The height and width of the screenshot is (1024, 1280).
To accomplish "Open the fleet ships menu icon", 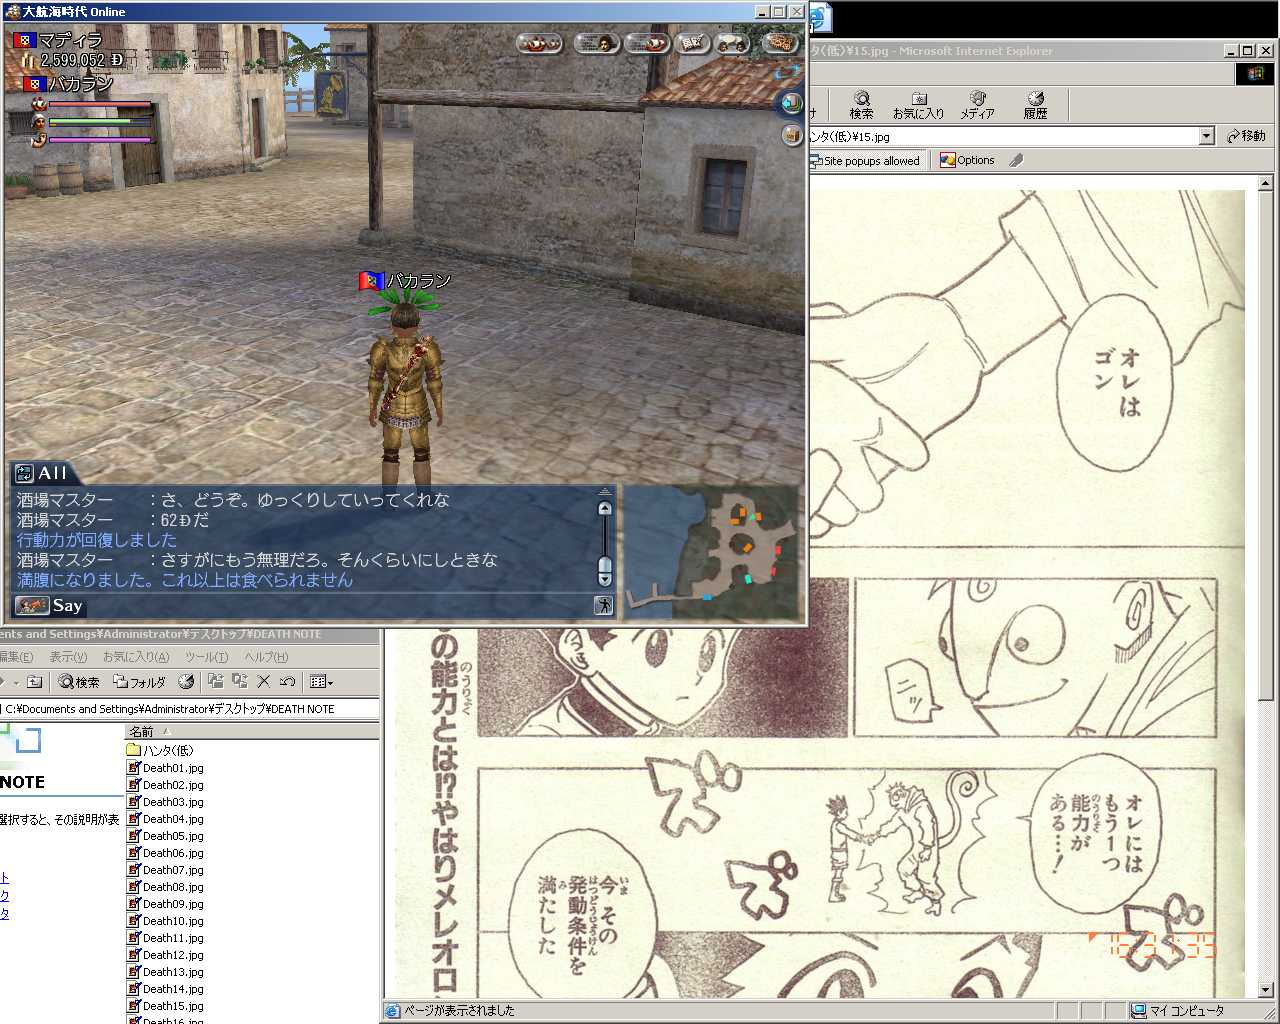I will 540,43.
